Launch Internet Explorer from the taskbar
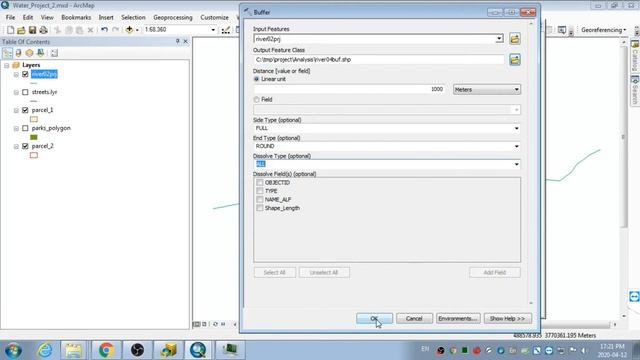Image resolution: width=640 pixels, height=360 pixels. click(44, 350)
